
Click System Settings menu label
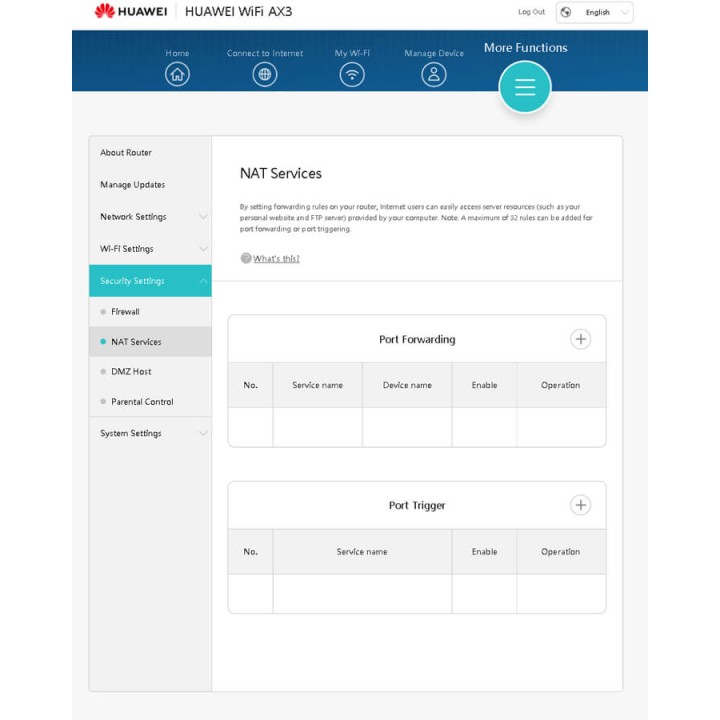[x=131, y=433]
